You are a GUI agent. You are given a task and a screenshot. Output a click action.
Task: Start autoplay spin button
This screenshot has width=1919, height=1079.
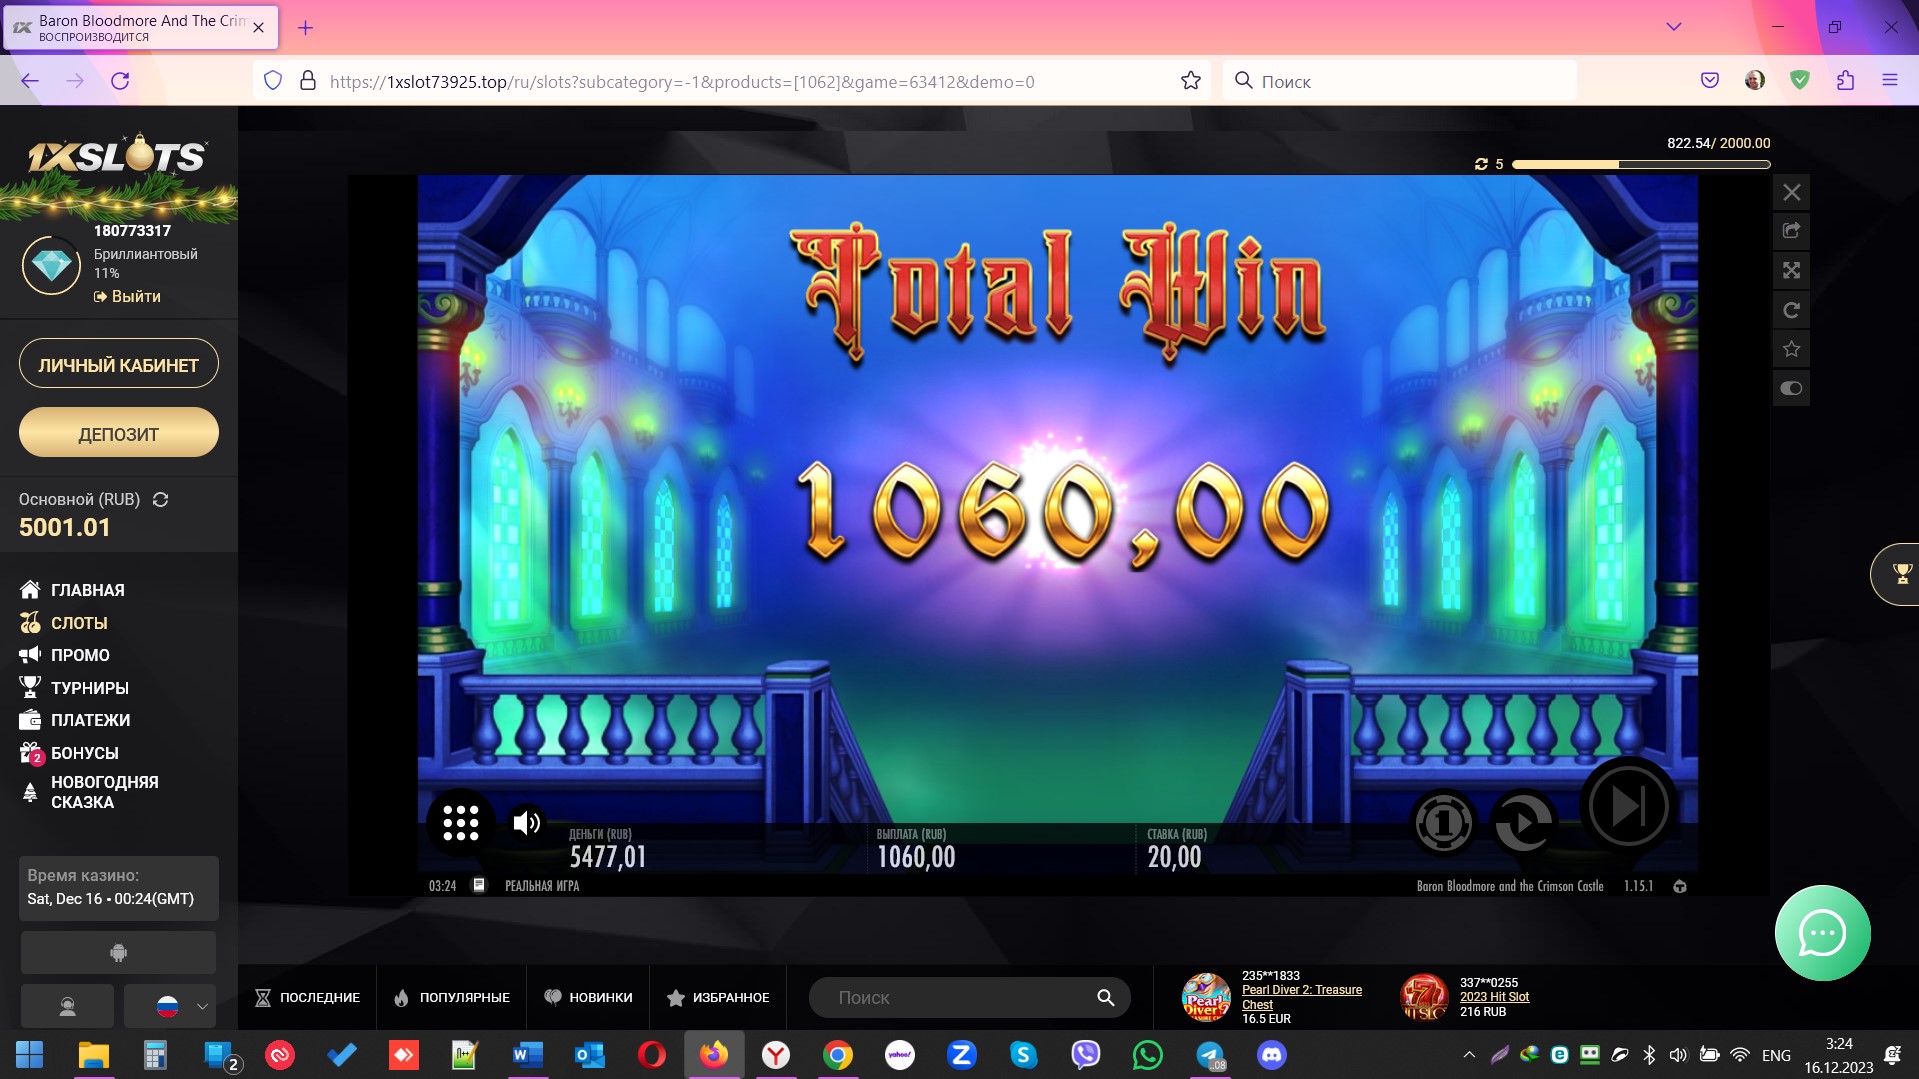click(x=1523, y=823)
